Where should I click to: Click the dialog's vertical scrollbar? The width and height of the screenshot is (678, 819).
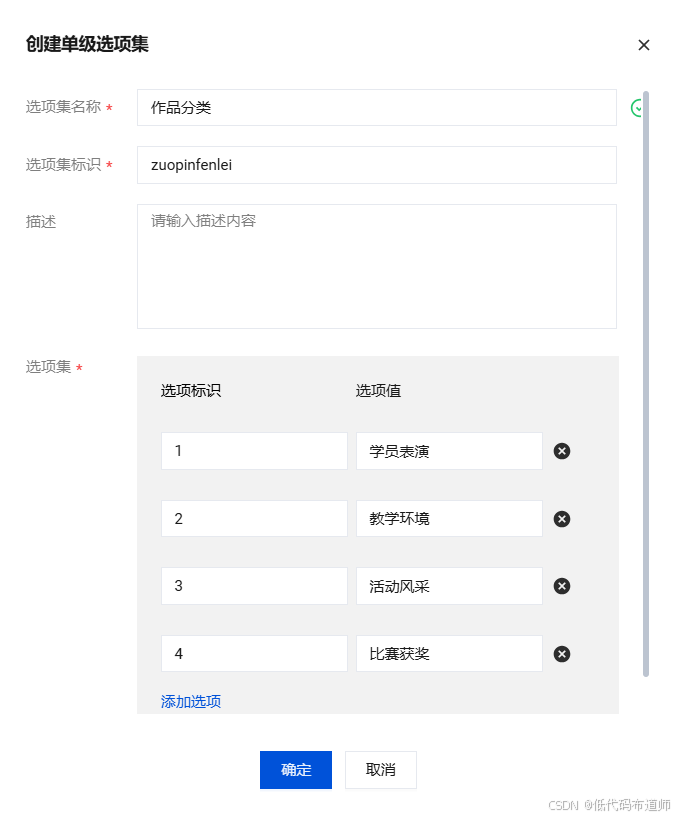(646, 384)
